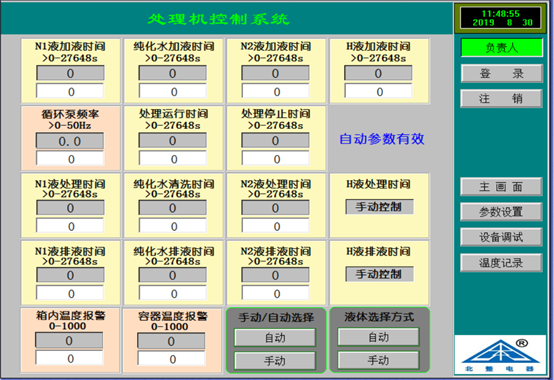Click 手动控制 under H液排液时间
554x380 pixels.
379,274
